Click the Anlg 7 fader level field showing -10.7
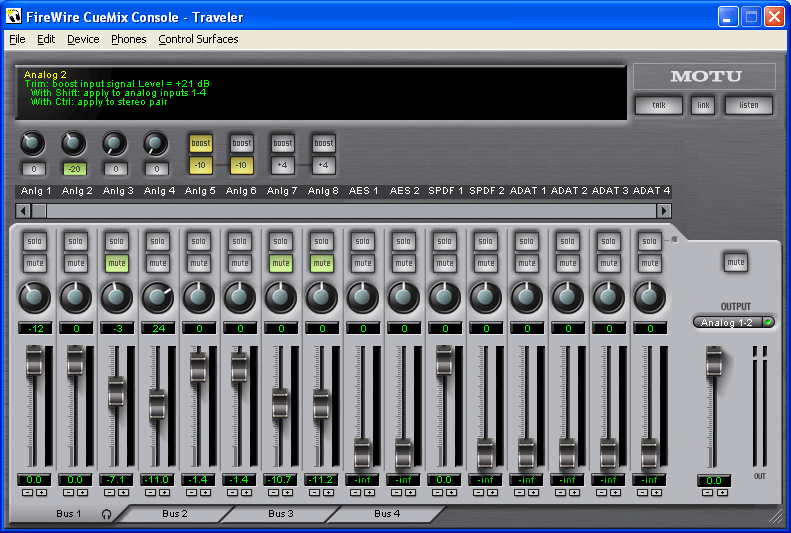The image size is (791, 533). pos(280,480)
